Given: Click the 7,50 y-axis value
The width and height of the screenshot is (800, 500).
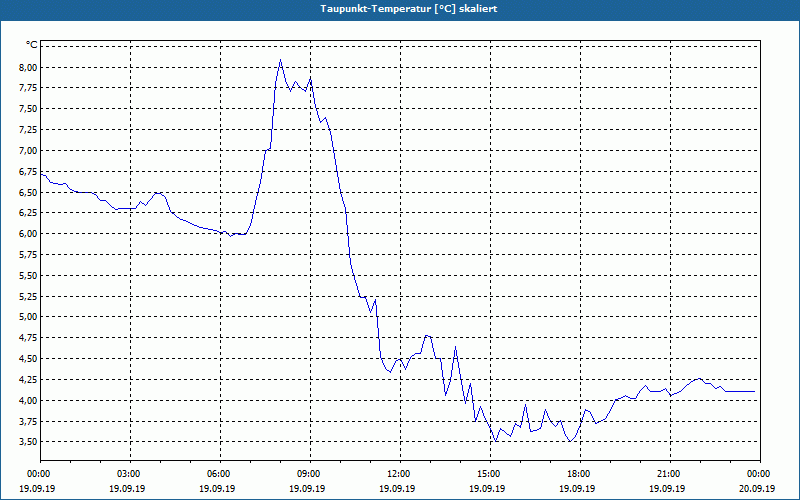Looking at the screenshot, I should click(29, 109).
